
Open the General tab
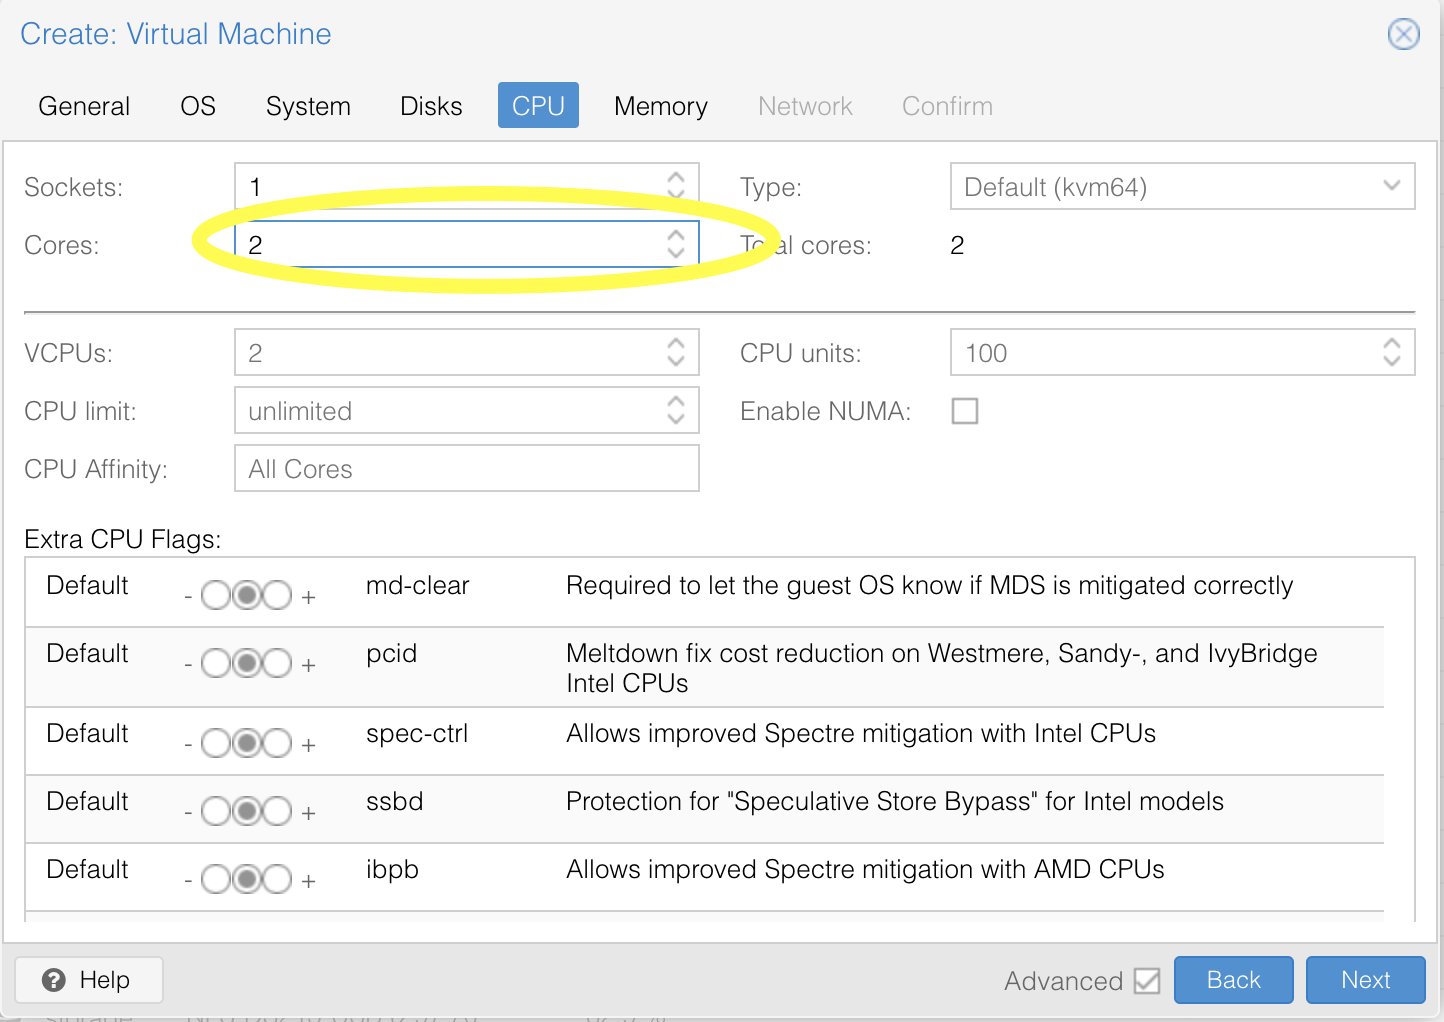(x=84, y=106)
